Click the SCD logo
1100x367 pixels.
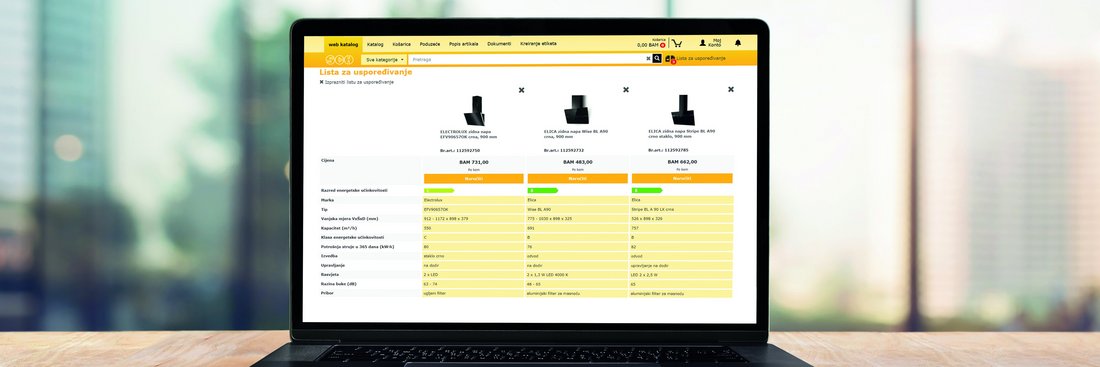click(340, 60)
